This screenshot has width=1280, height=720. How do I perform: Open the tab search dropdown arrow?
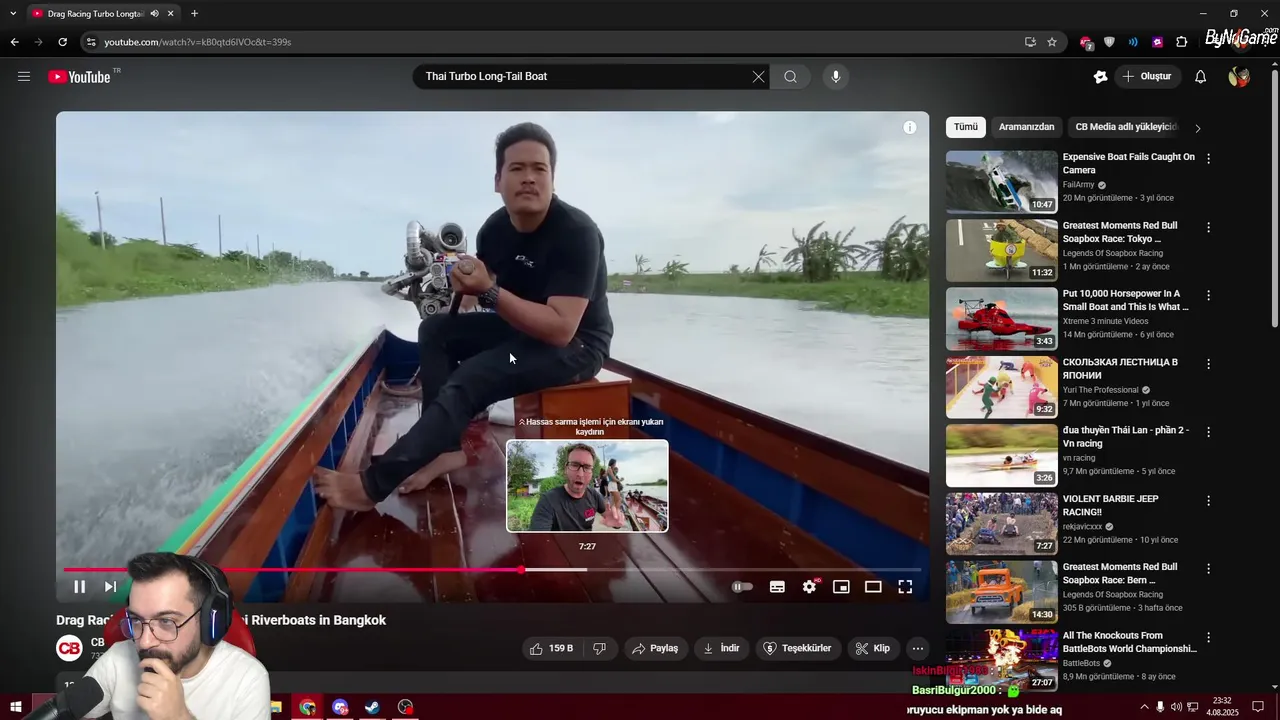13,13
